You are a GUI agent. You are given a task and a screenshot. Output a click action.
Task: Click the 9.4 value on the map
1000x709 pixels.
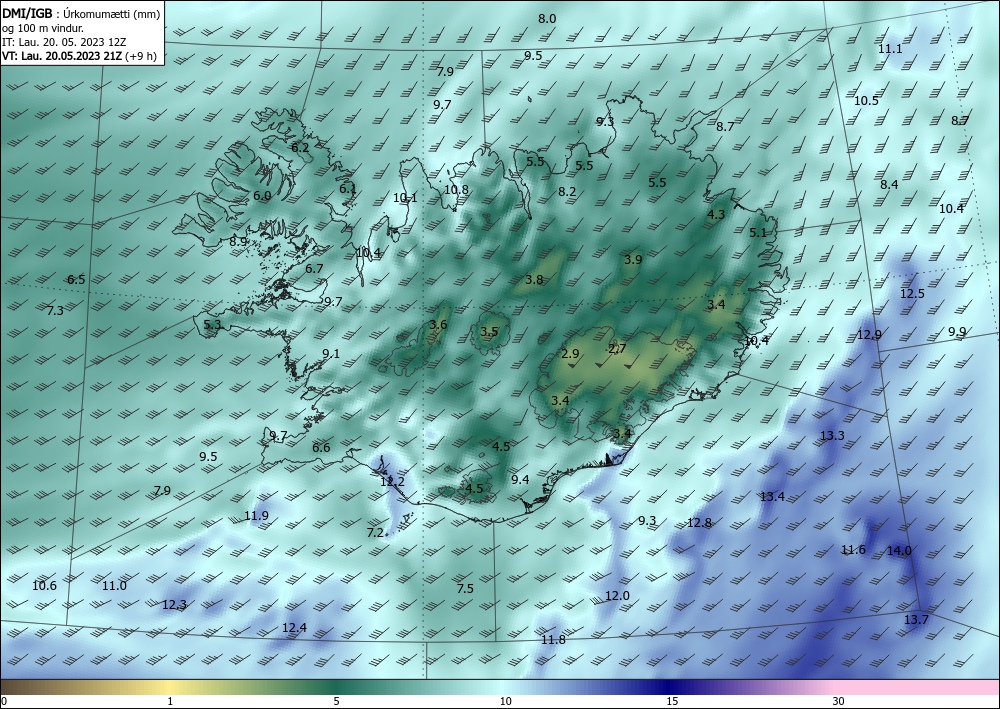[520, 479]
